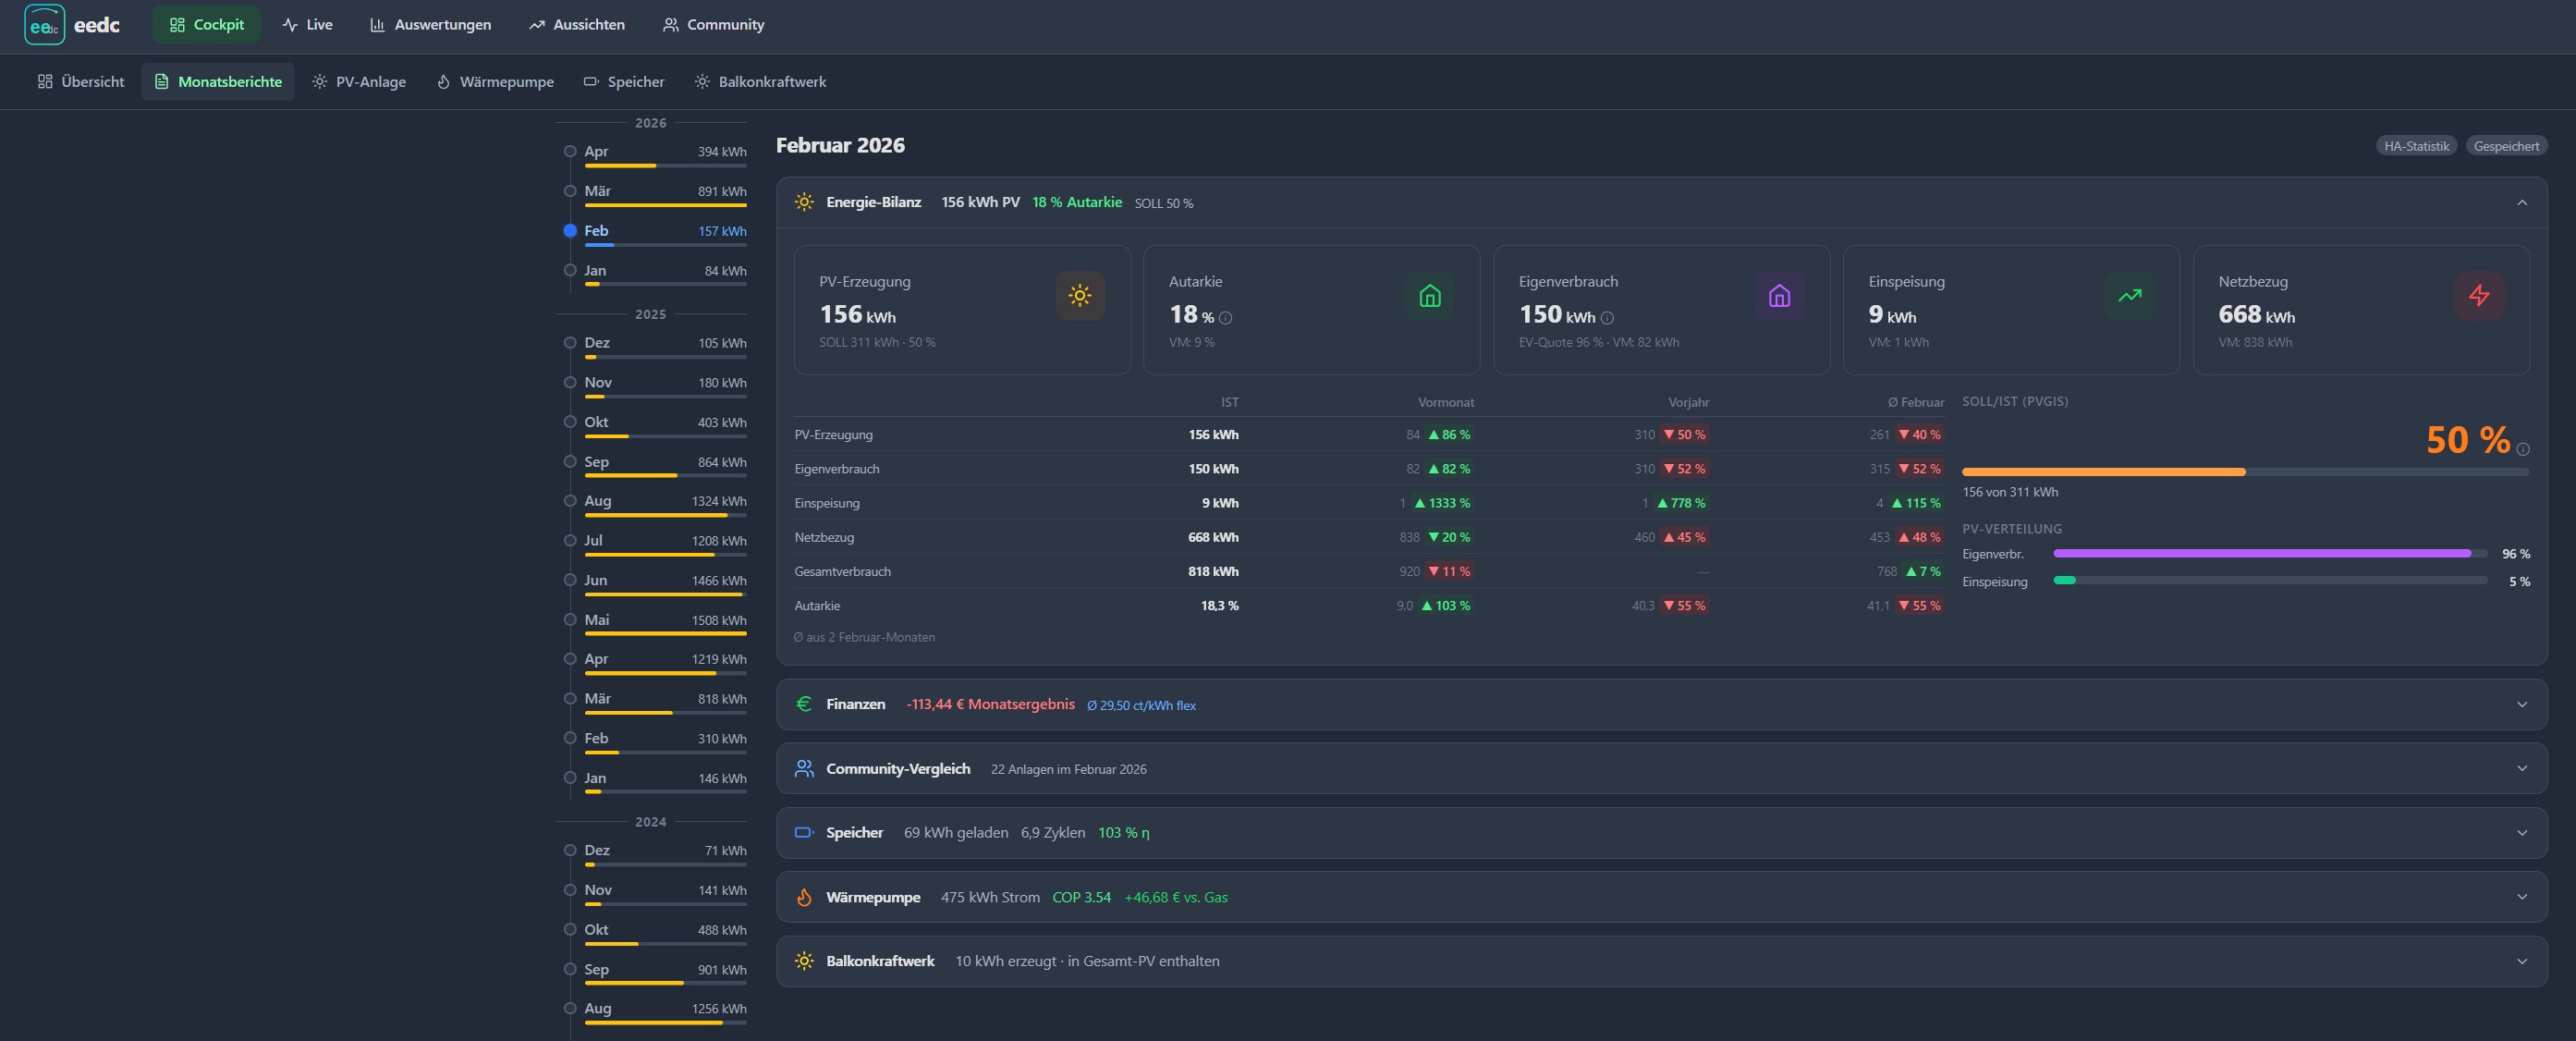The image size is (2576, 1041).
Task: Select the Mär 2026 timeline radio marker
Action: (x=570, y=191)
